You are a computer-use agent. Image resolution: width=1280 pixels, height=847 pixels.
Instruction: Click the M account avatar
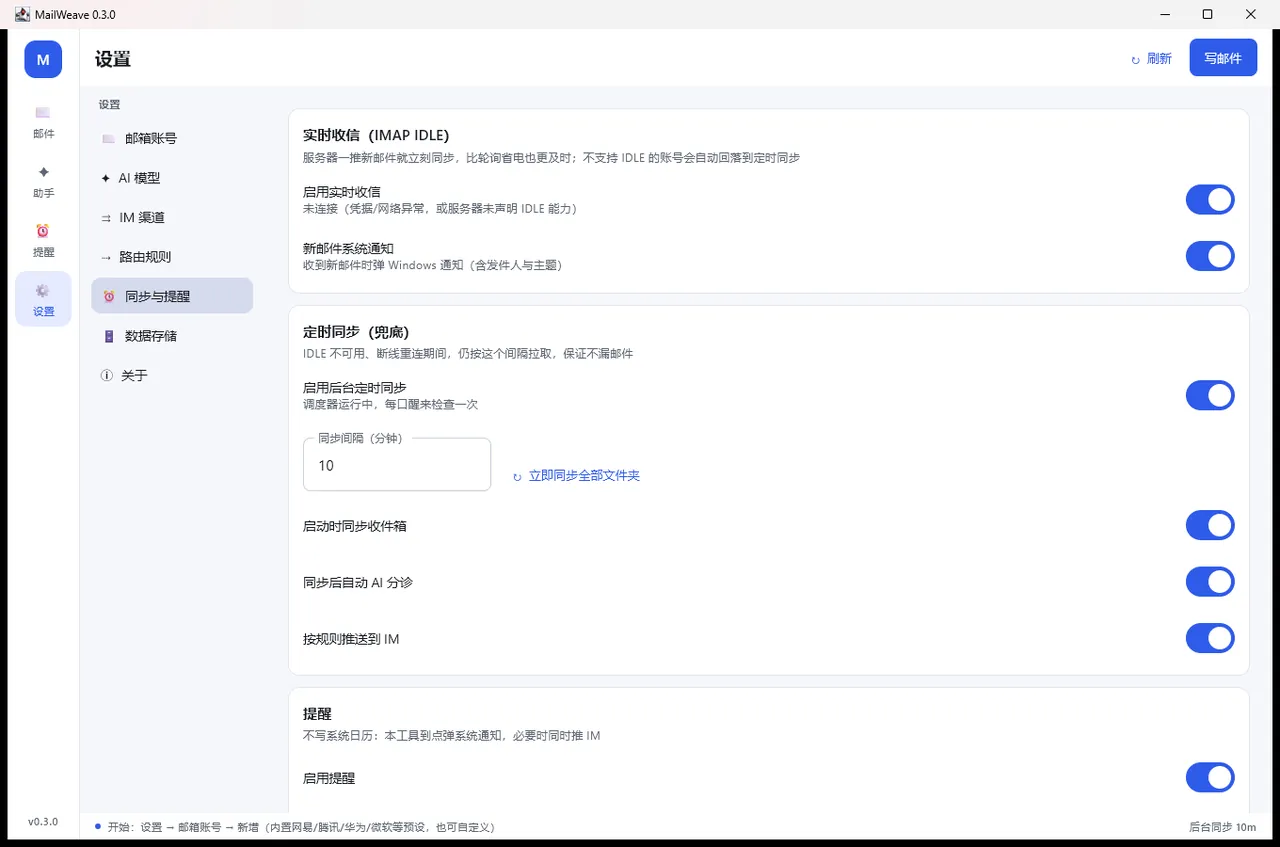point(43,59)
